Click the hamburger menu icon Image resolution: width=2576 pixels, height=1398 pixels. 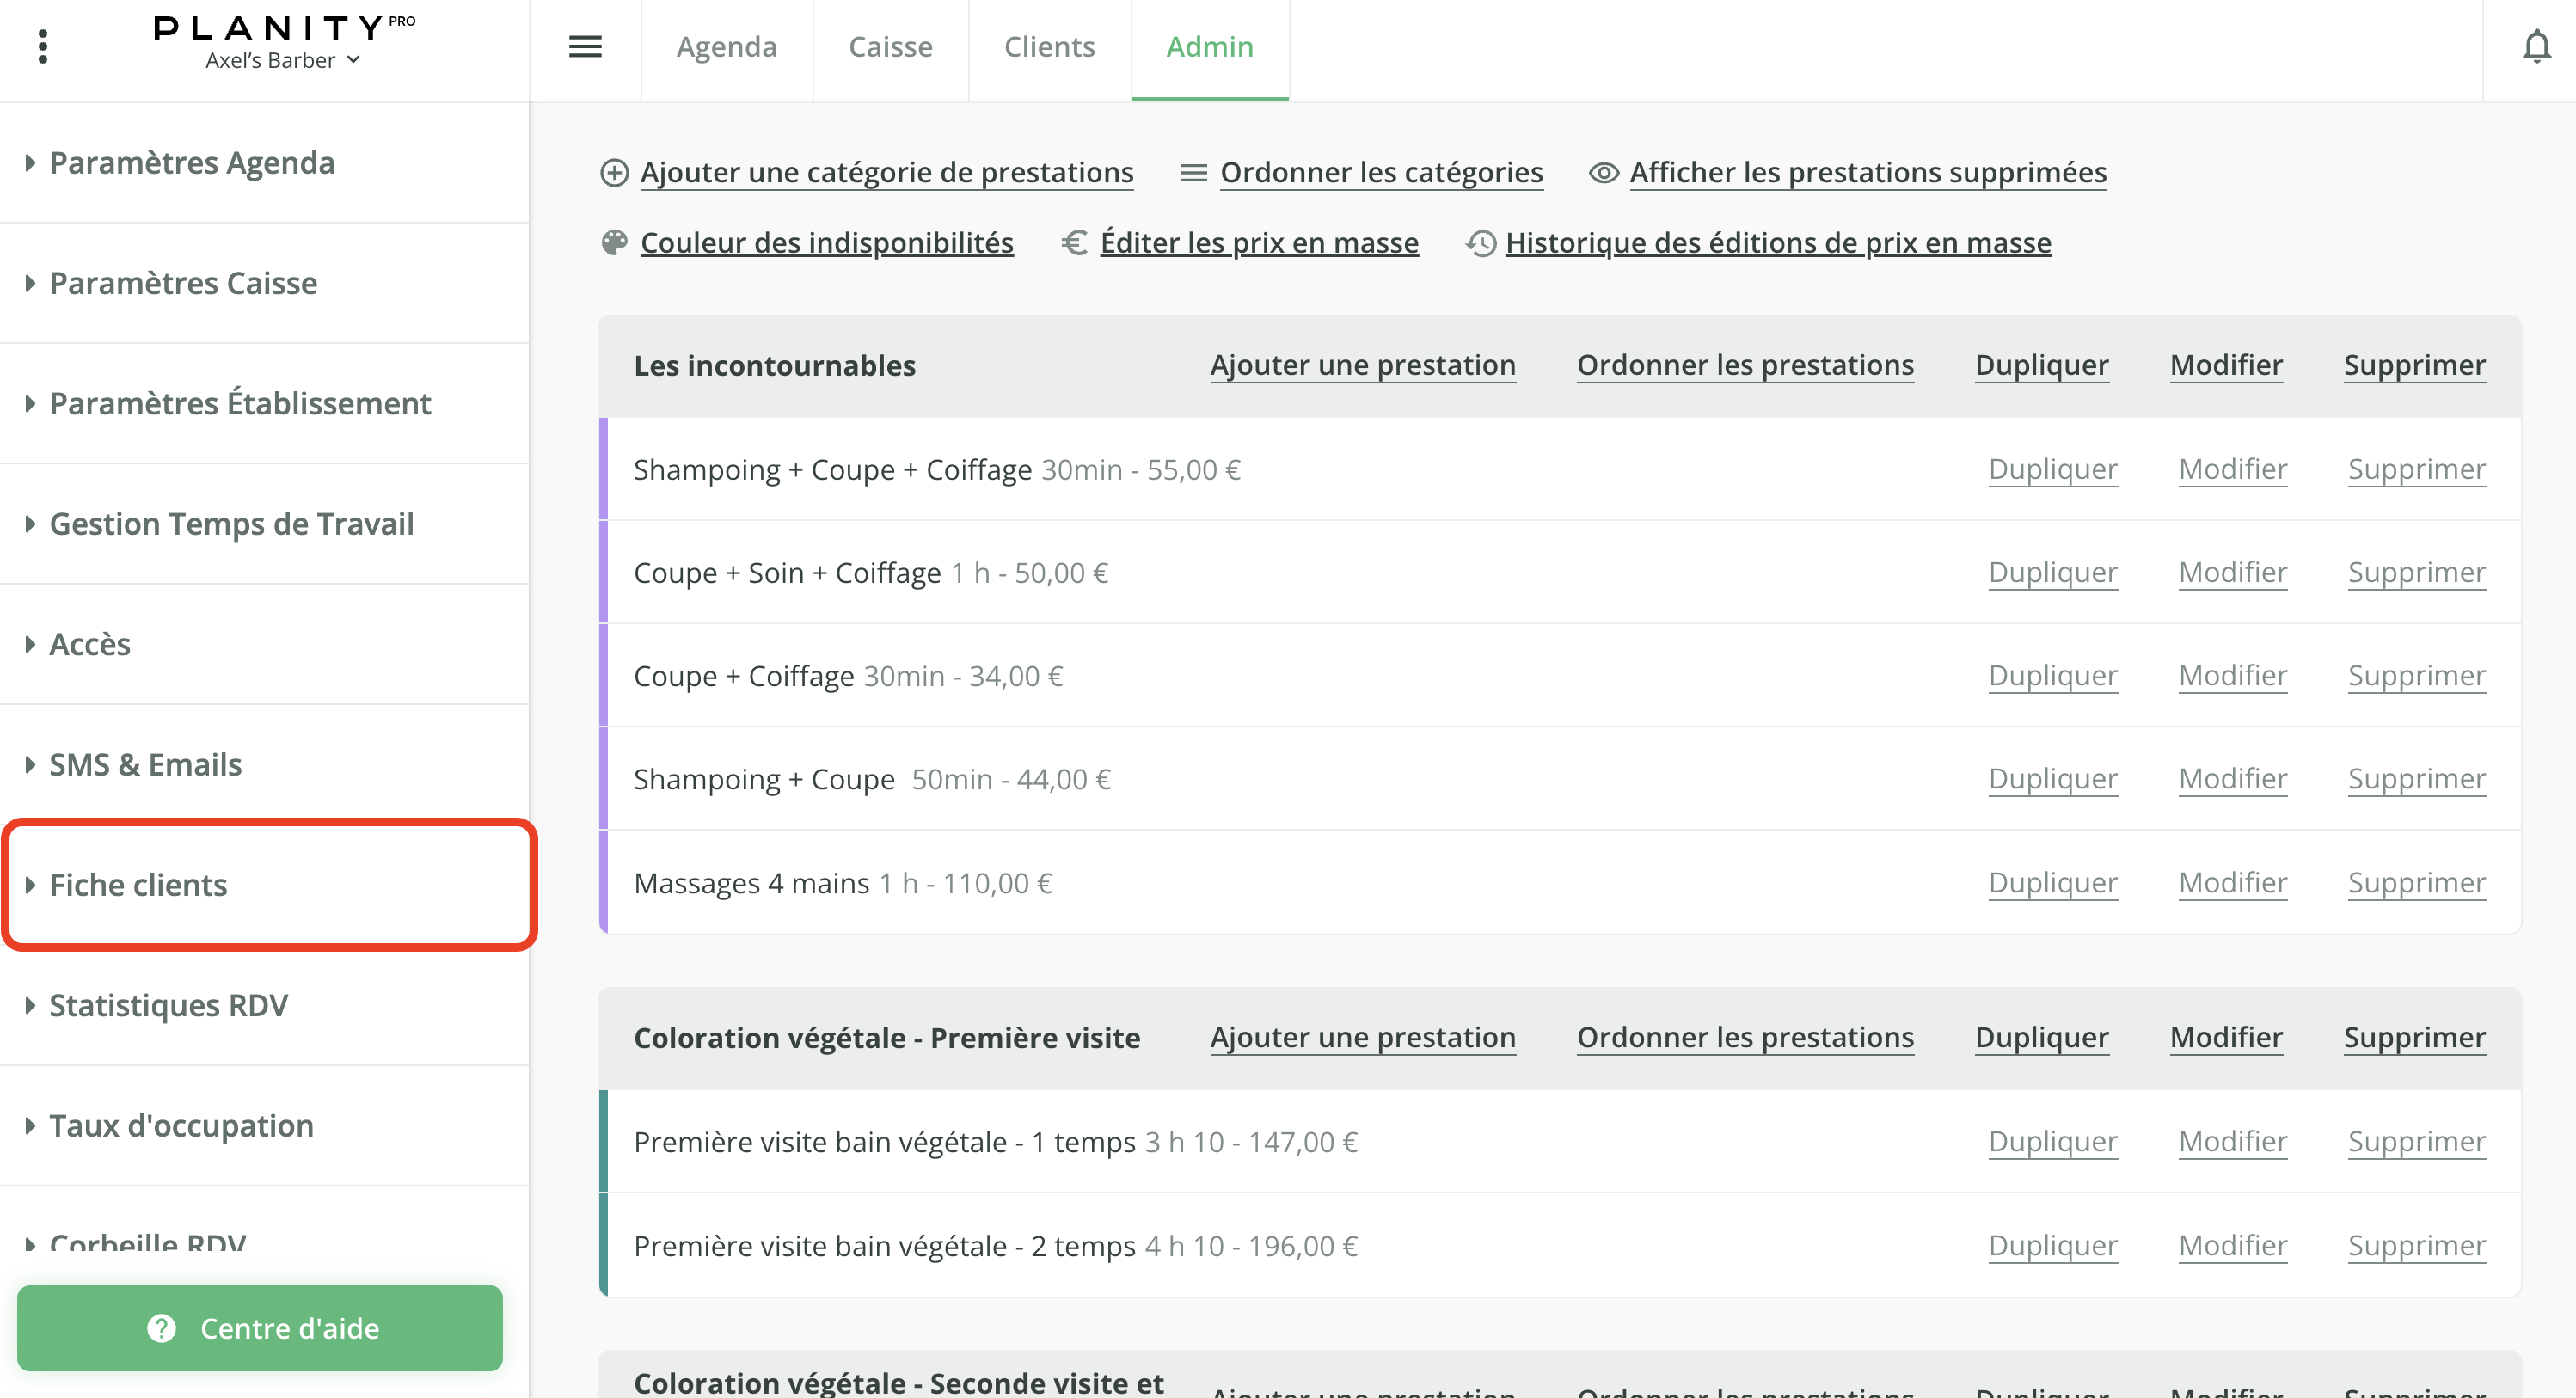tap(585, 46)
